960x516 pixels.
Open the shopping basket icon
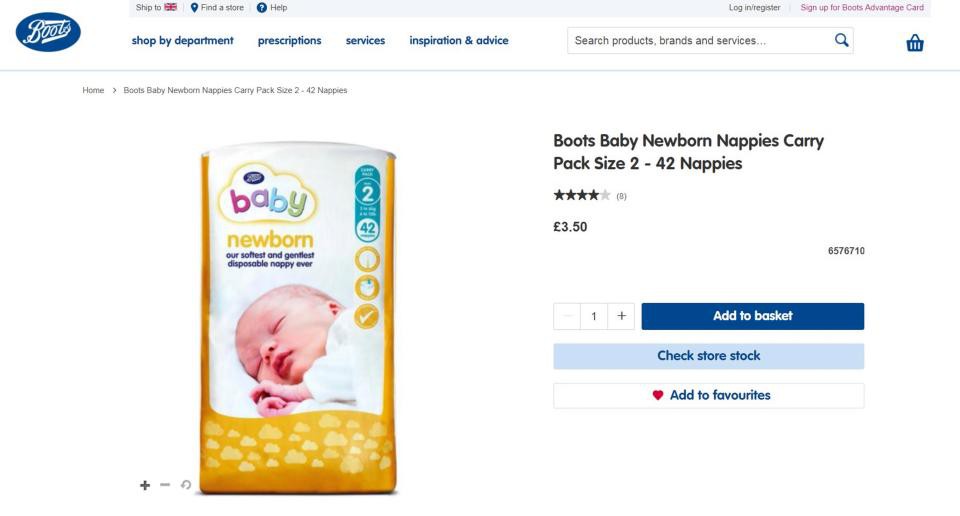pyautogui.click(x=914, y=43)
